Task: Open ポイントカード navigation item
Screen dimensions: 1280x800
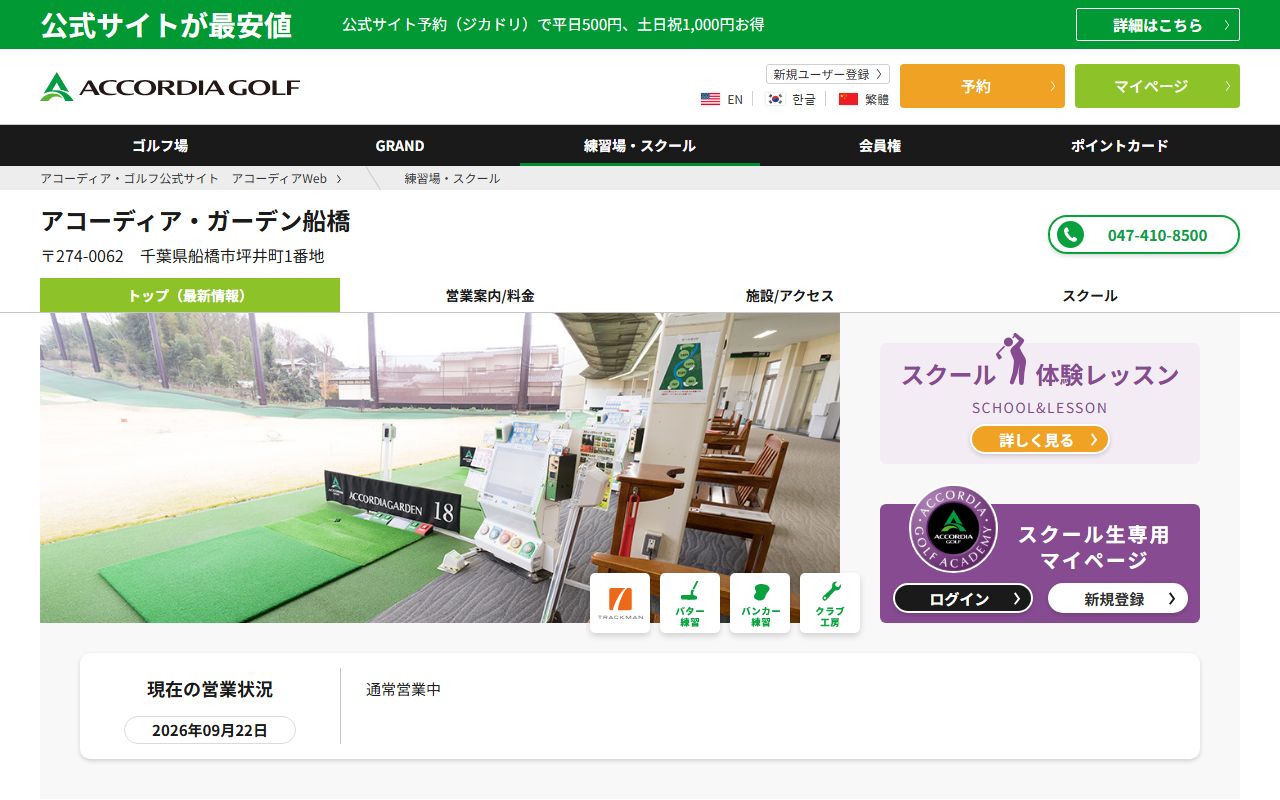Action: (1120, 146)
